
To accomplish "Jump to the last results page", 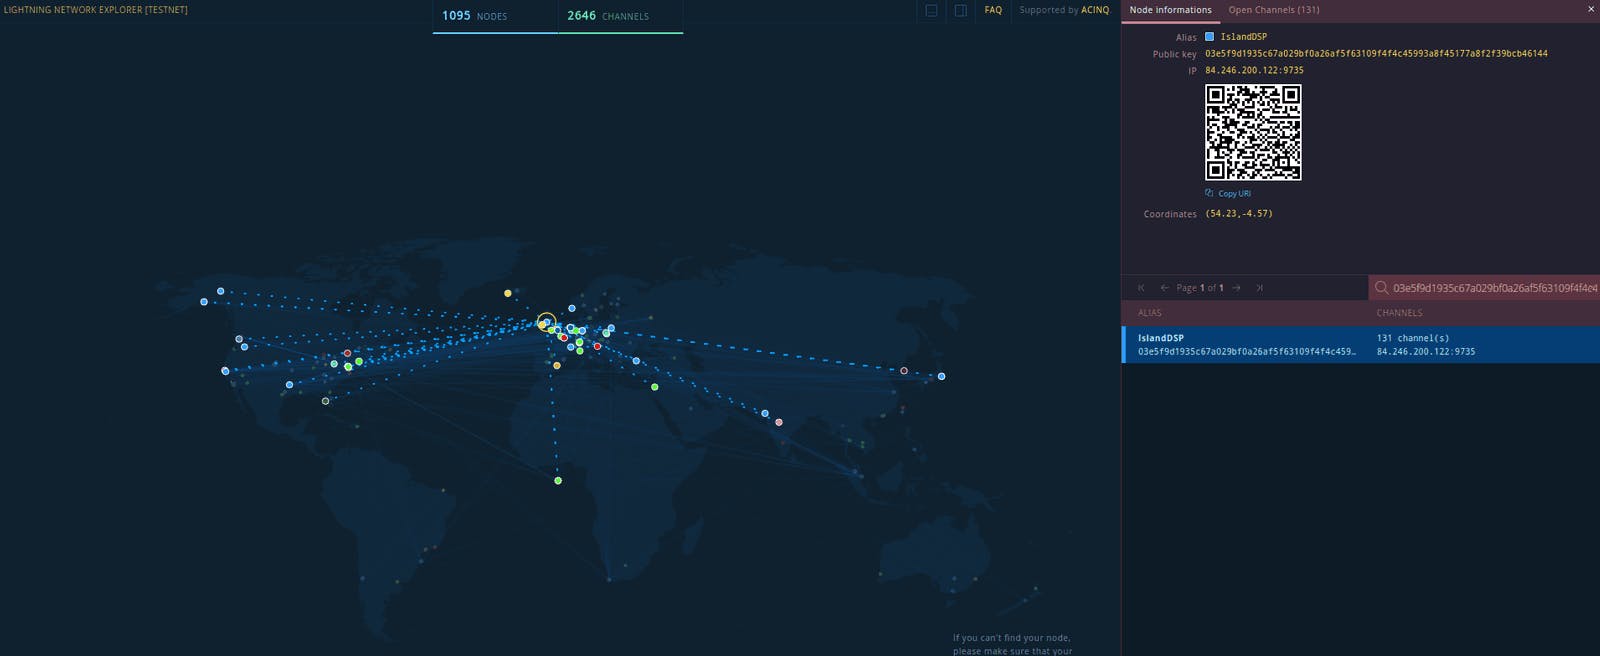I will [1259, 288].
